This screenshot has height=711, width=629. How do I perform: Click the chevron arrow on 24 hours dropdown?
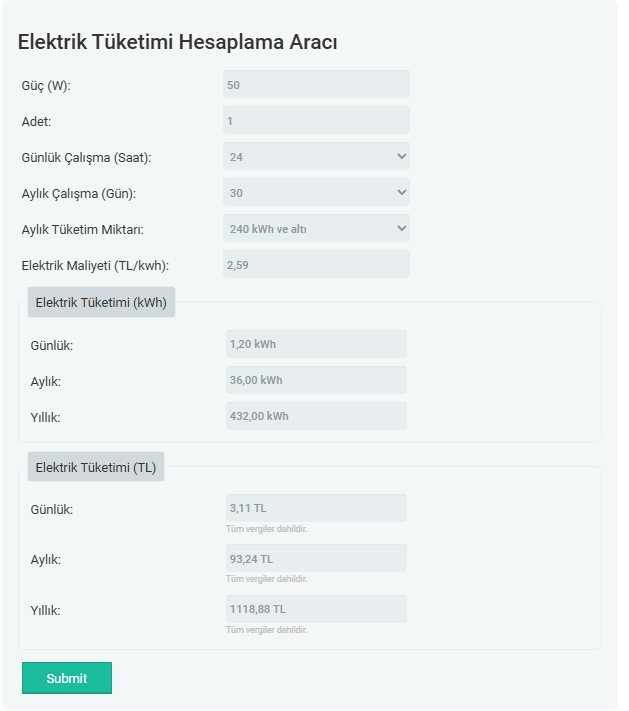click(x=401, y=156)
